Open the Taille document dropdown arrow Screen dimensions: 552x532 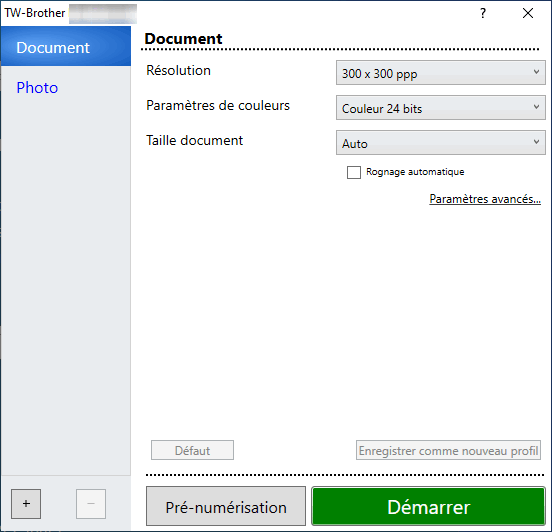(536, 142)
